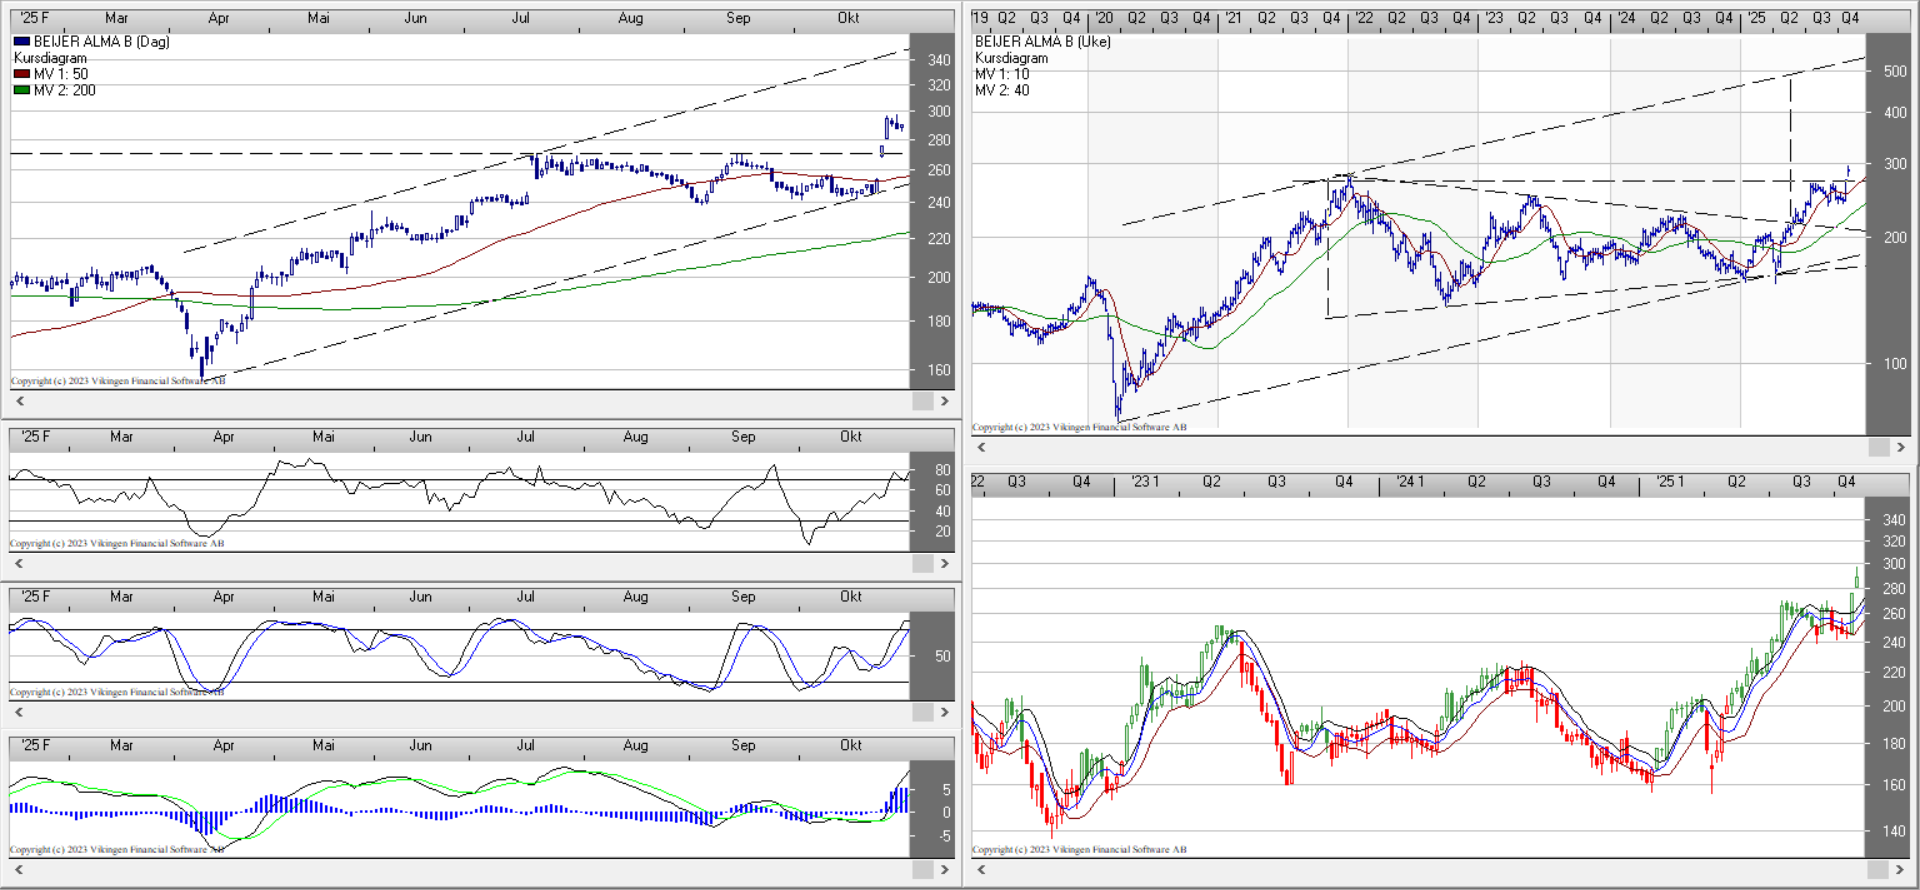
Task: Select the BEIJER ALMA B (Uke) legend title
Action: tap(1042, 42)
